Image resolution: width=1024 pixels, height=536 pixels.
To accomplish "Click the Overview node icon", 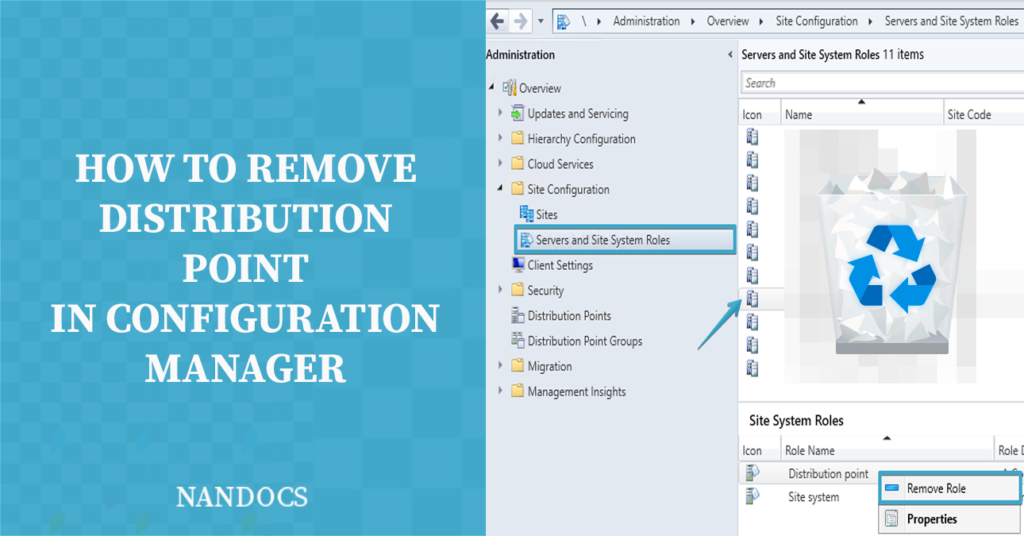I will tap(509, 87).
